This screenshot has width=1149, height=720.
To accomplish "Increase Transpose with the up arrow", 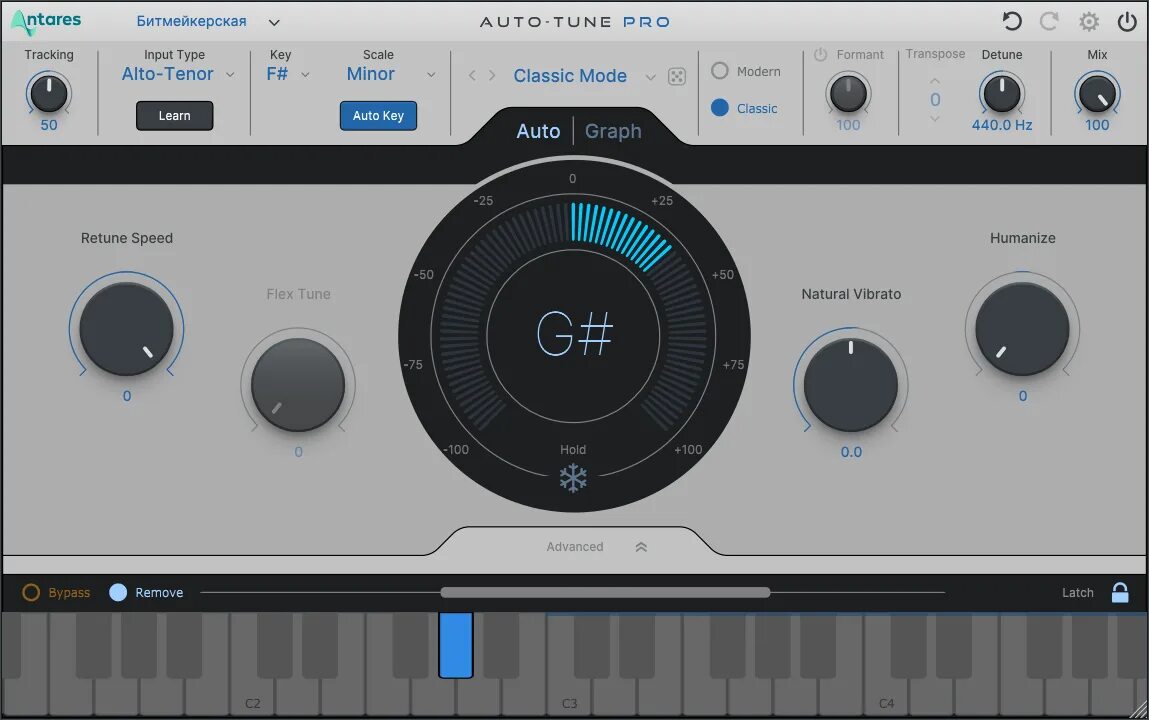I will 934,81.
